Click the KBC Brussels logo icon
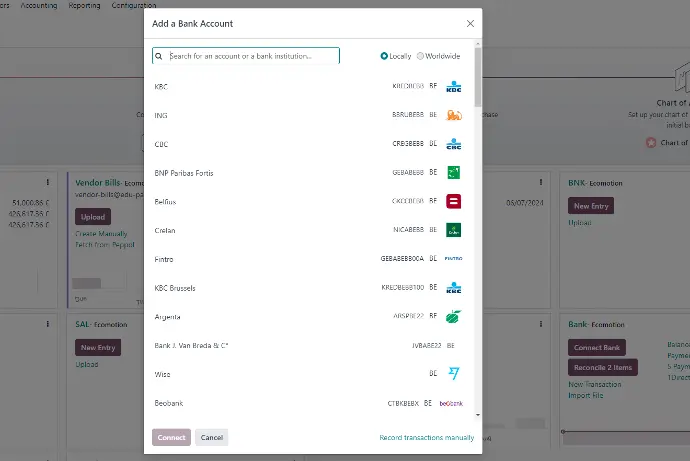The height and width of the screenshot is (461, 690). [454, 288]
